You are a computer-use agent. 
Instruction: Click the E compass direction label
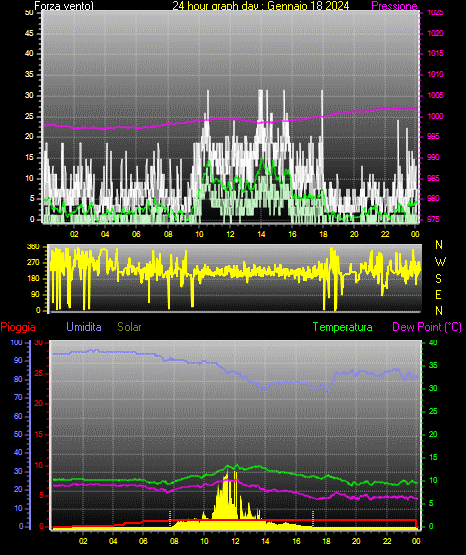click(x=438, y=295)
